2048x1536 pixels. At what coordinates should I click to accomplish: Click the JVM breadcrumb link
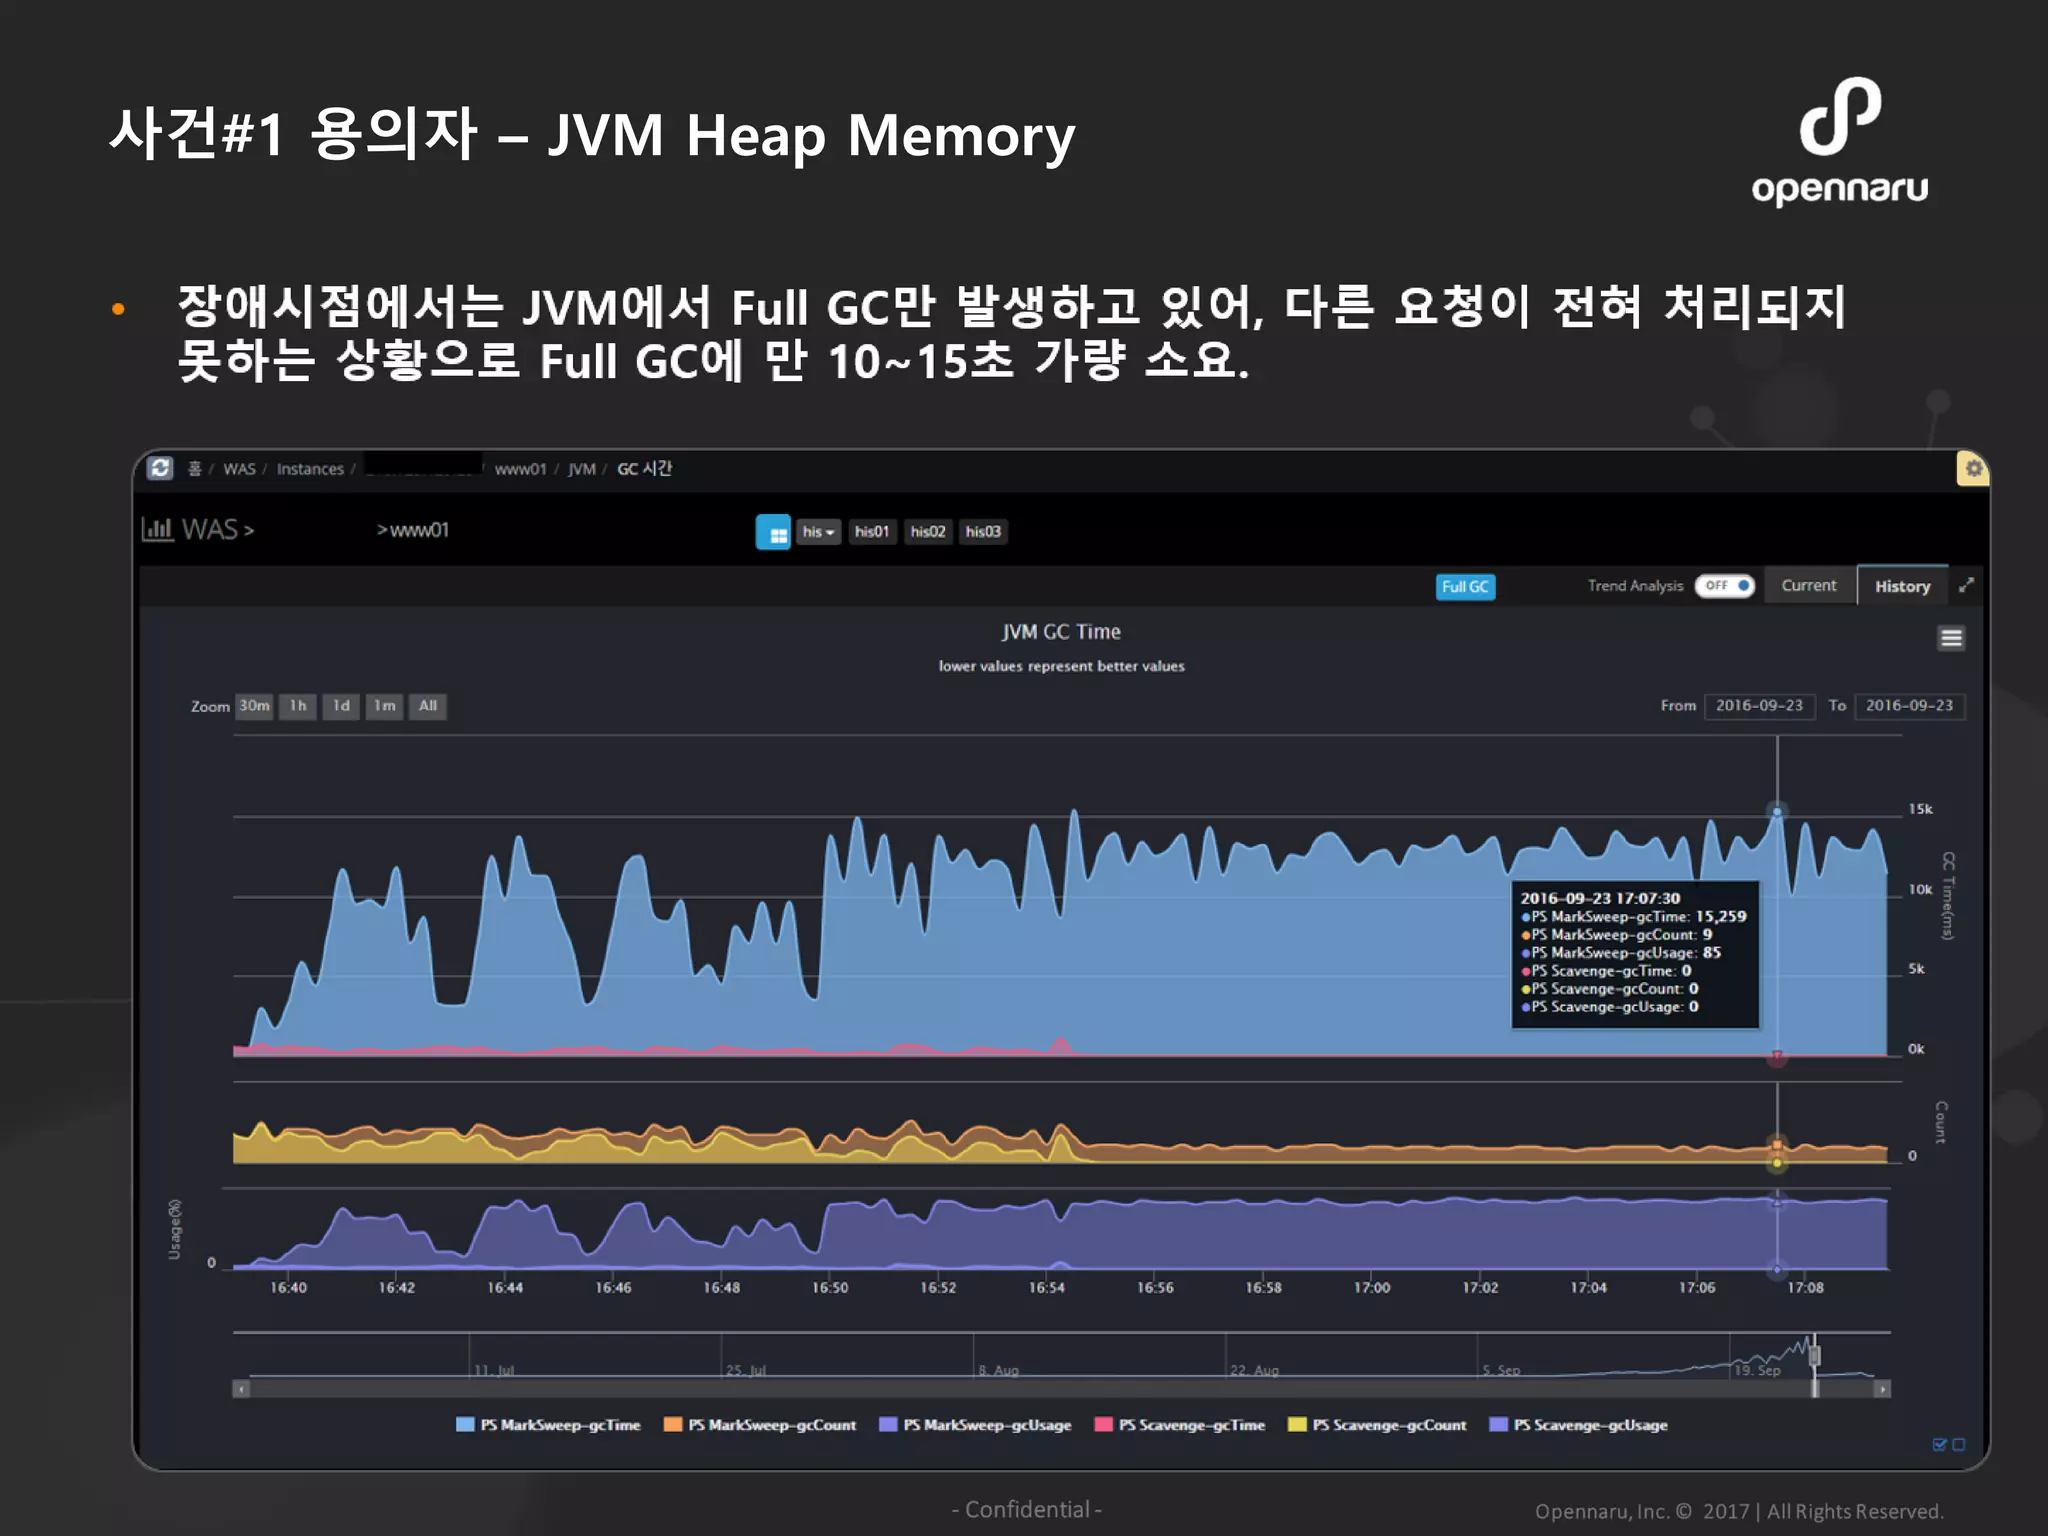[x=582, y=469]
